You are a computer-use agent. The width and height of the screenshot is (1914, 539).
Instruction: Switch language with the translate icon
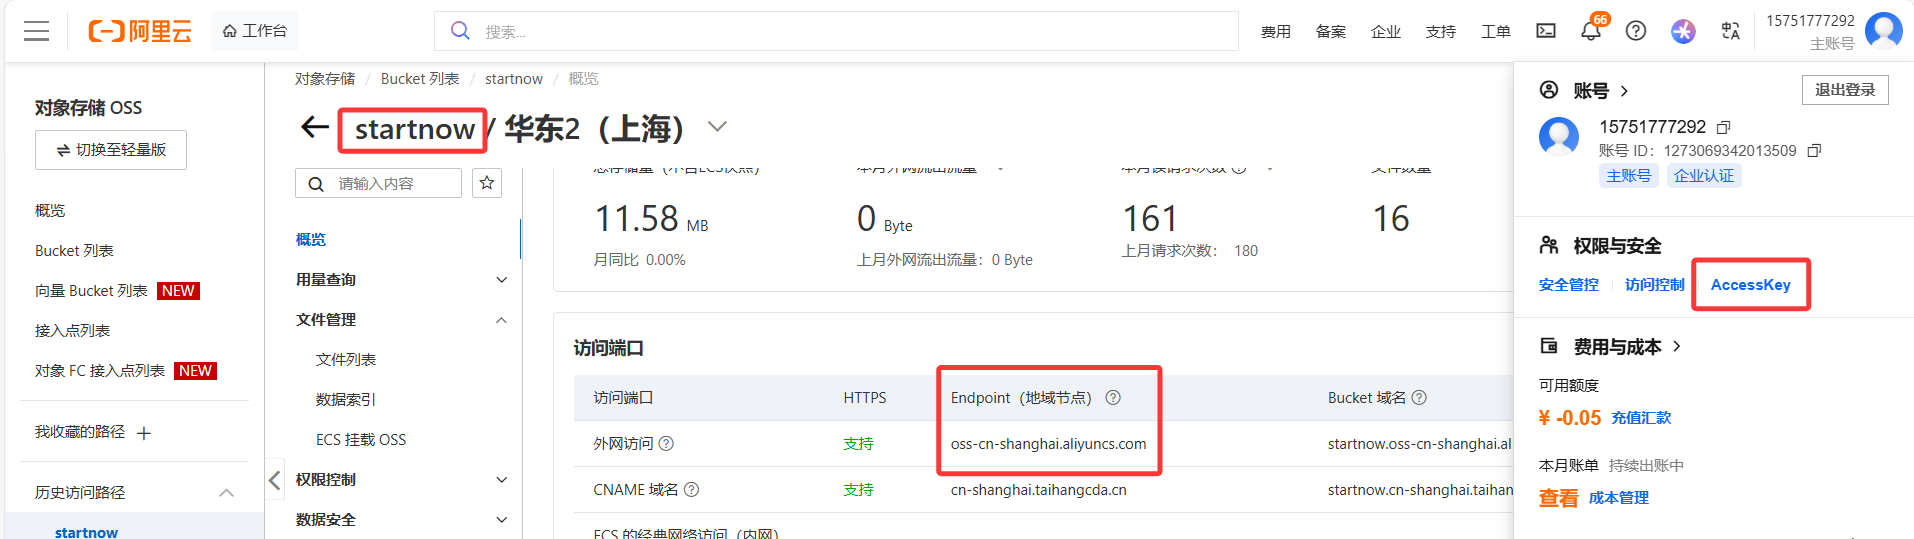(1730, 31)
